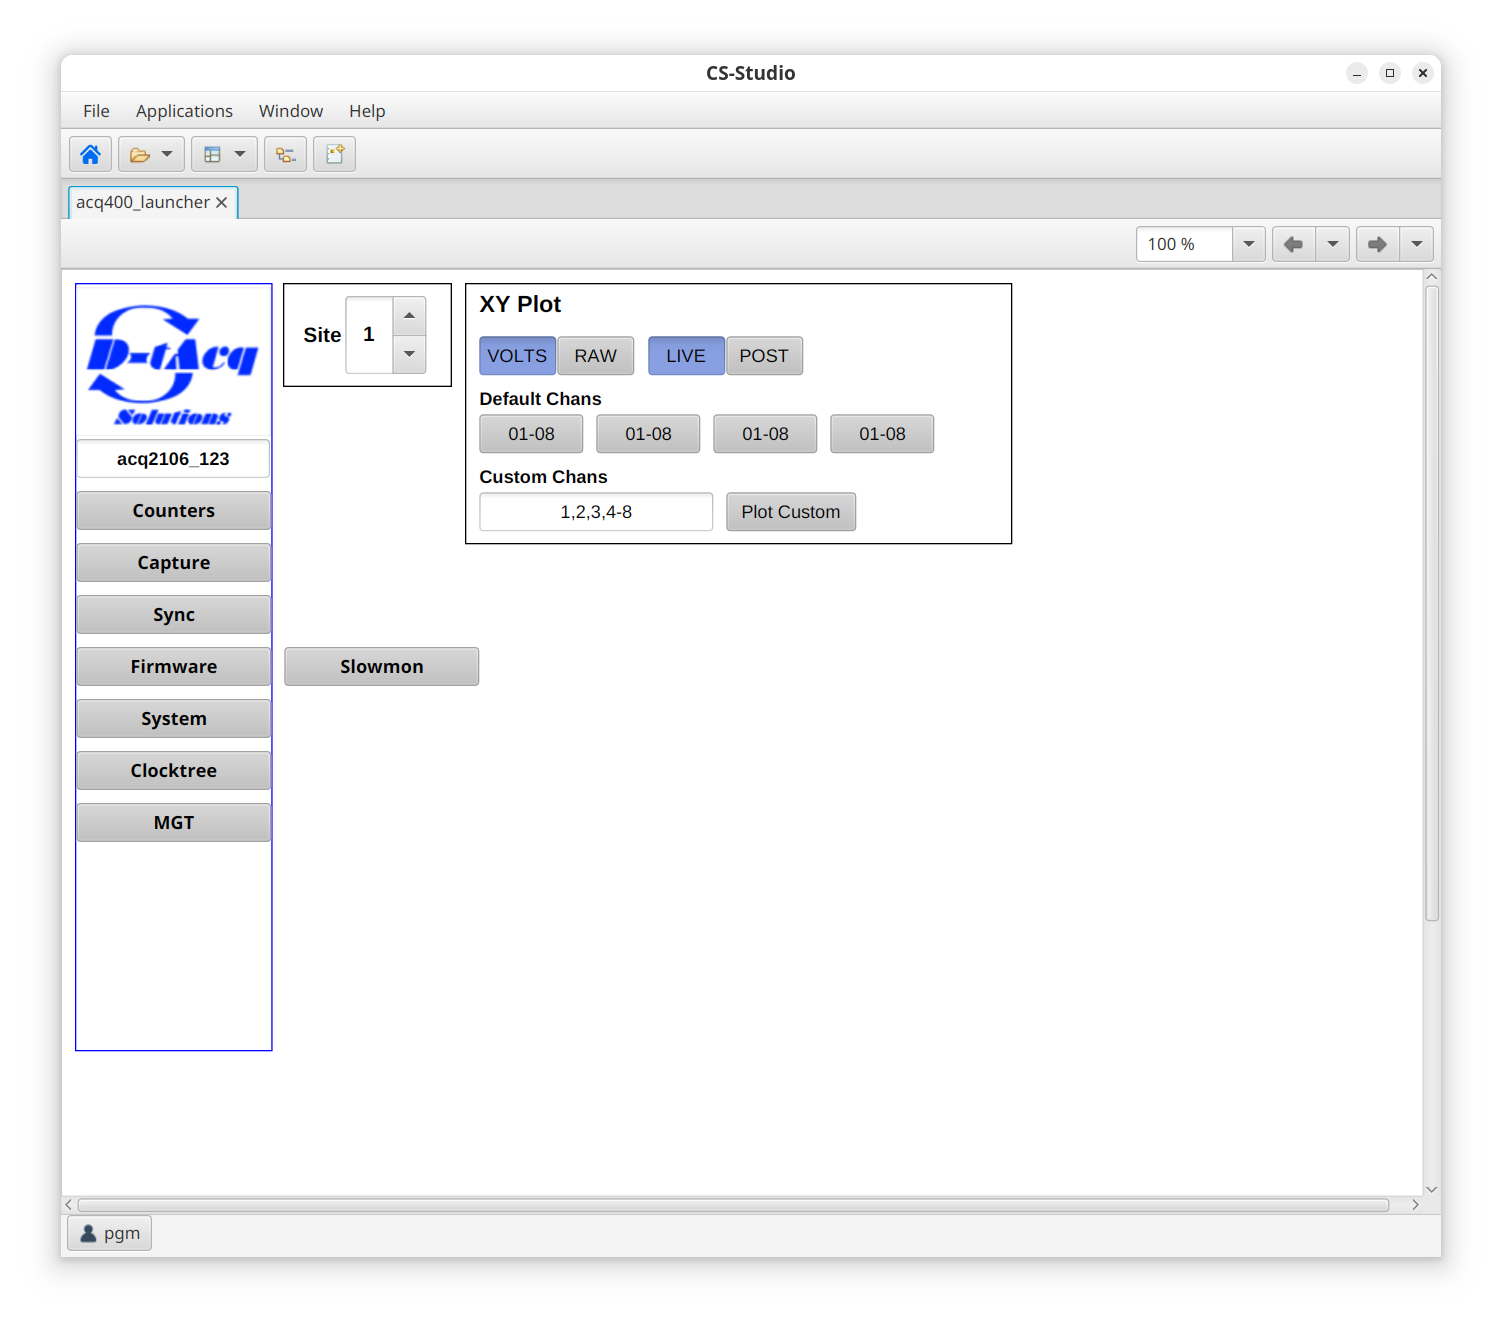This screenshot has width=1502, height=1324.
Task: Click the fourth 01-08 default chans button
Action: point(882,434)
